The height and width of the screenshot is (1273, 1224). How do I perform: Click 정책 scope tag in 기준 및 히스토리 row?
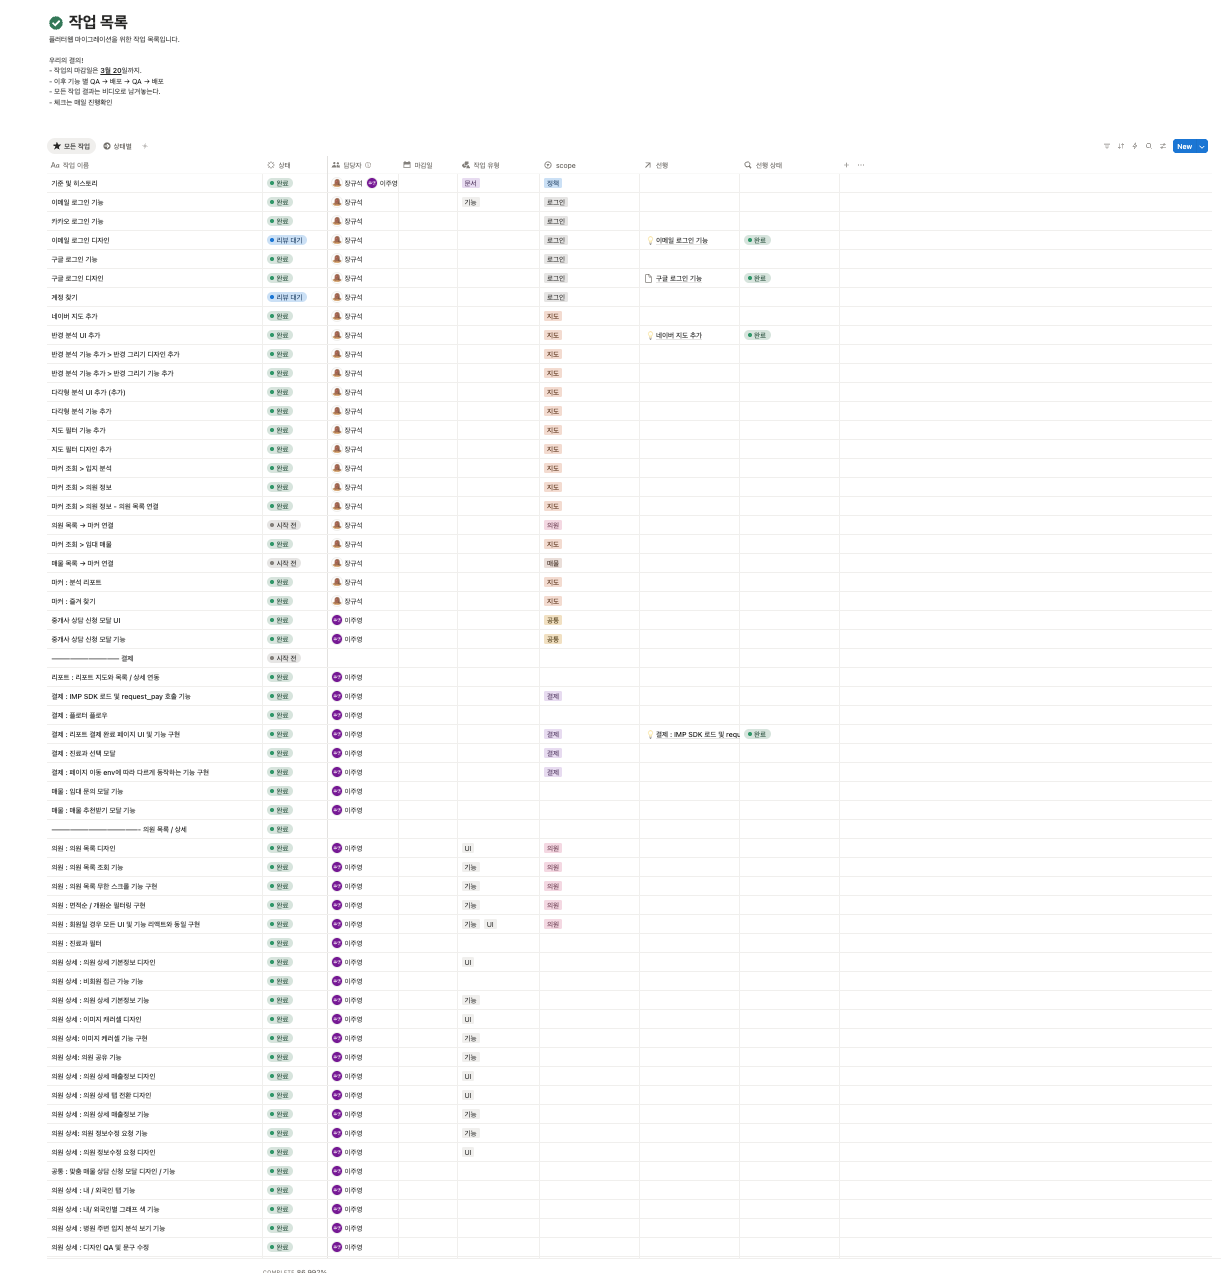click(x=553, y=183)
